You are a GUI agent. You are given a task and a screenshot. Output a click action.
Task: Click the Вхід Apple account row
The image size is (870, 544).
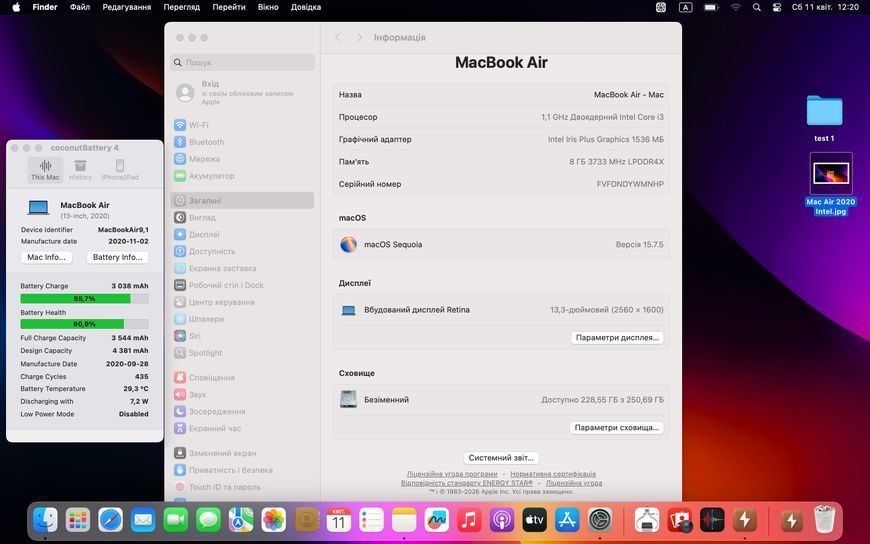tap(242, 92)
